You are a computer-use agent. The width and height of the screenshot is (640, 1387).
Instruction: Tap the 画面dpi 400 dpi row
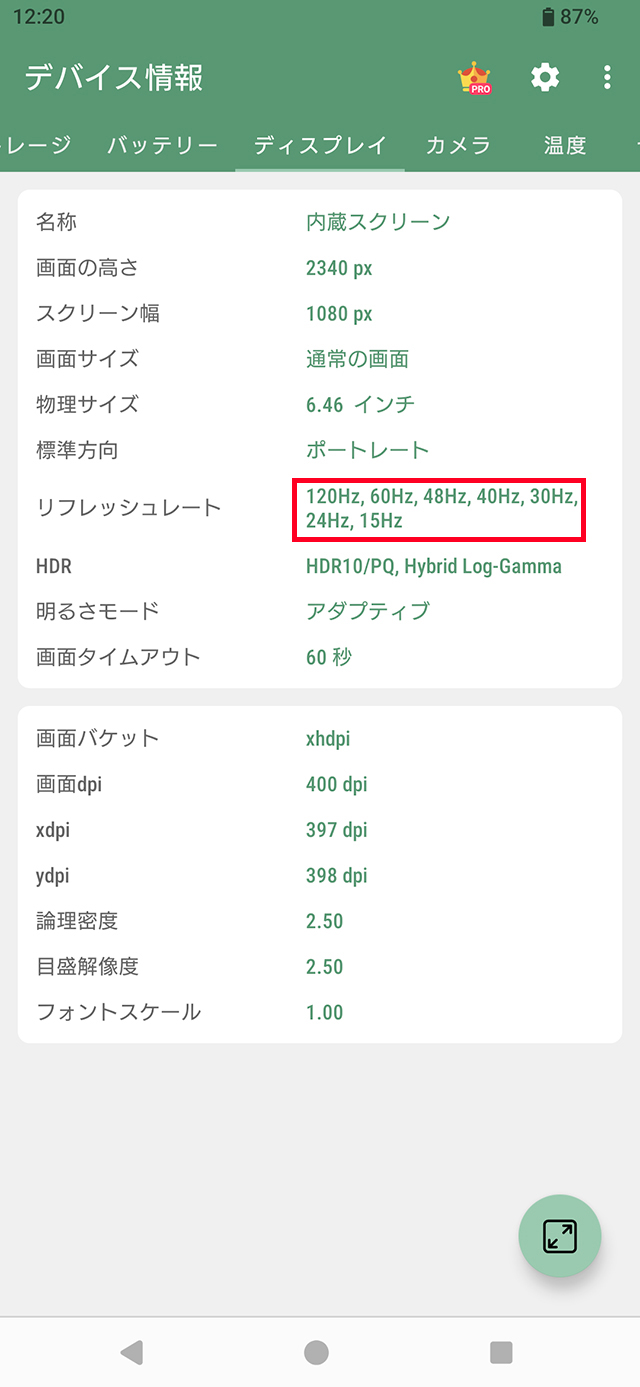pos(320,785)
